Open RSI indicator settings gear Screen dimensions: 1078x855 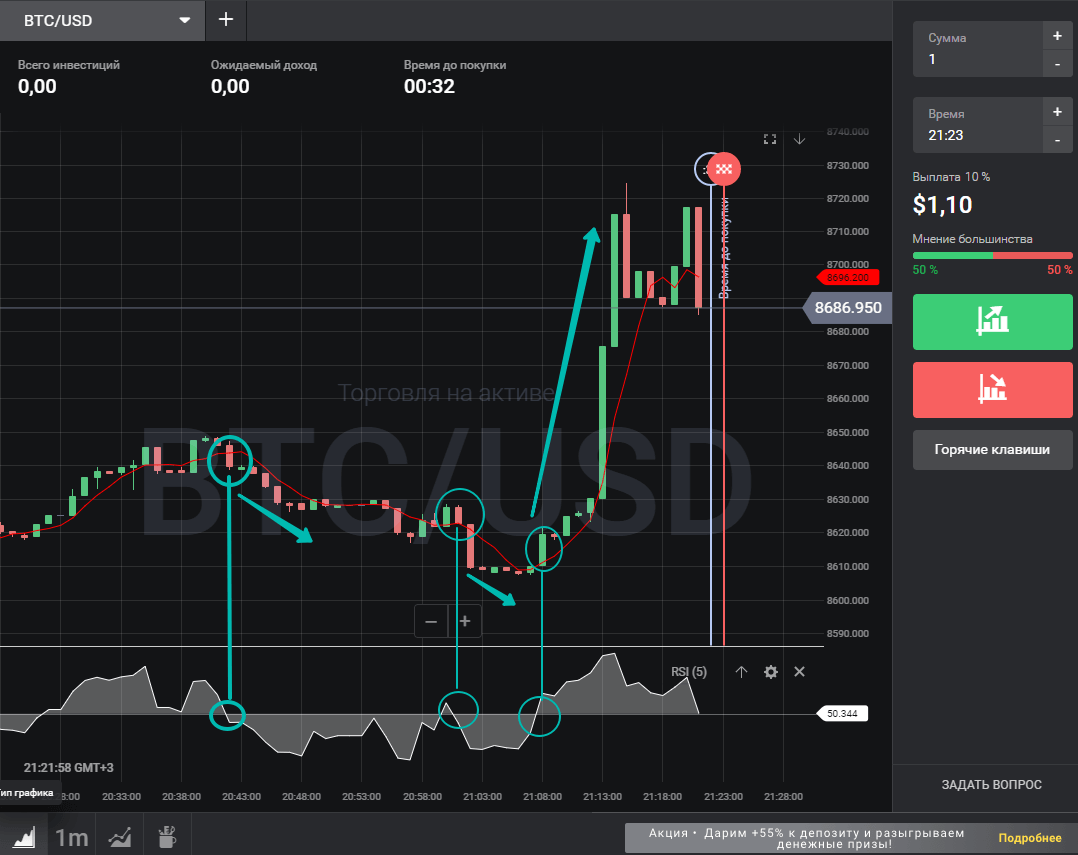pyautogui.click(x=770, y=672)
